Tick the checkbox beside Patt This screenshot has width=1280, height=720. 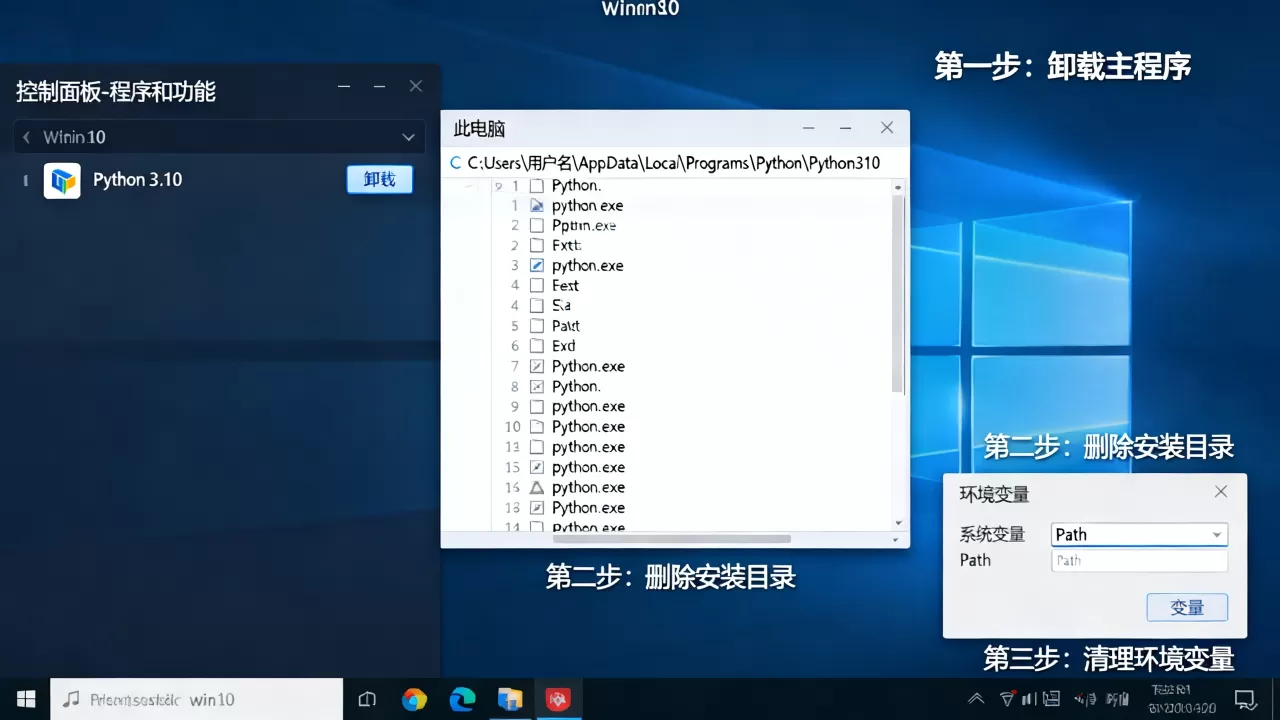pyautogui.click(x=537, y=326)
